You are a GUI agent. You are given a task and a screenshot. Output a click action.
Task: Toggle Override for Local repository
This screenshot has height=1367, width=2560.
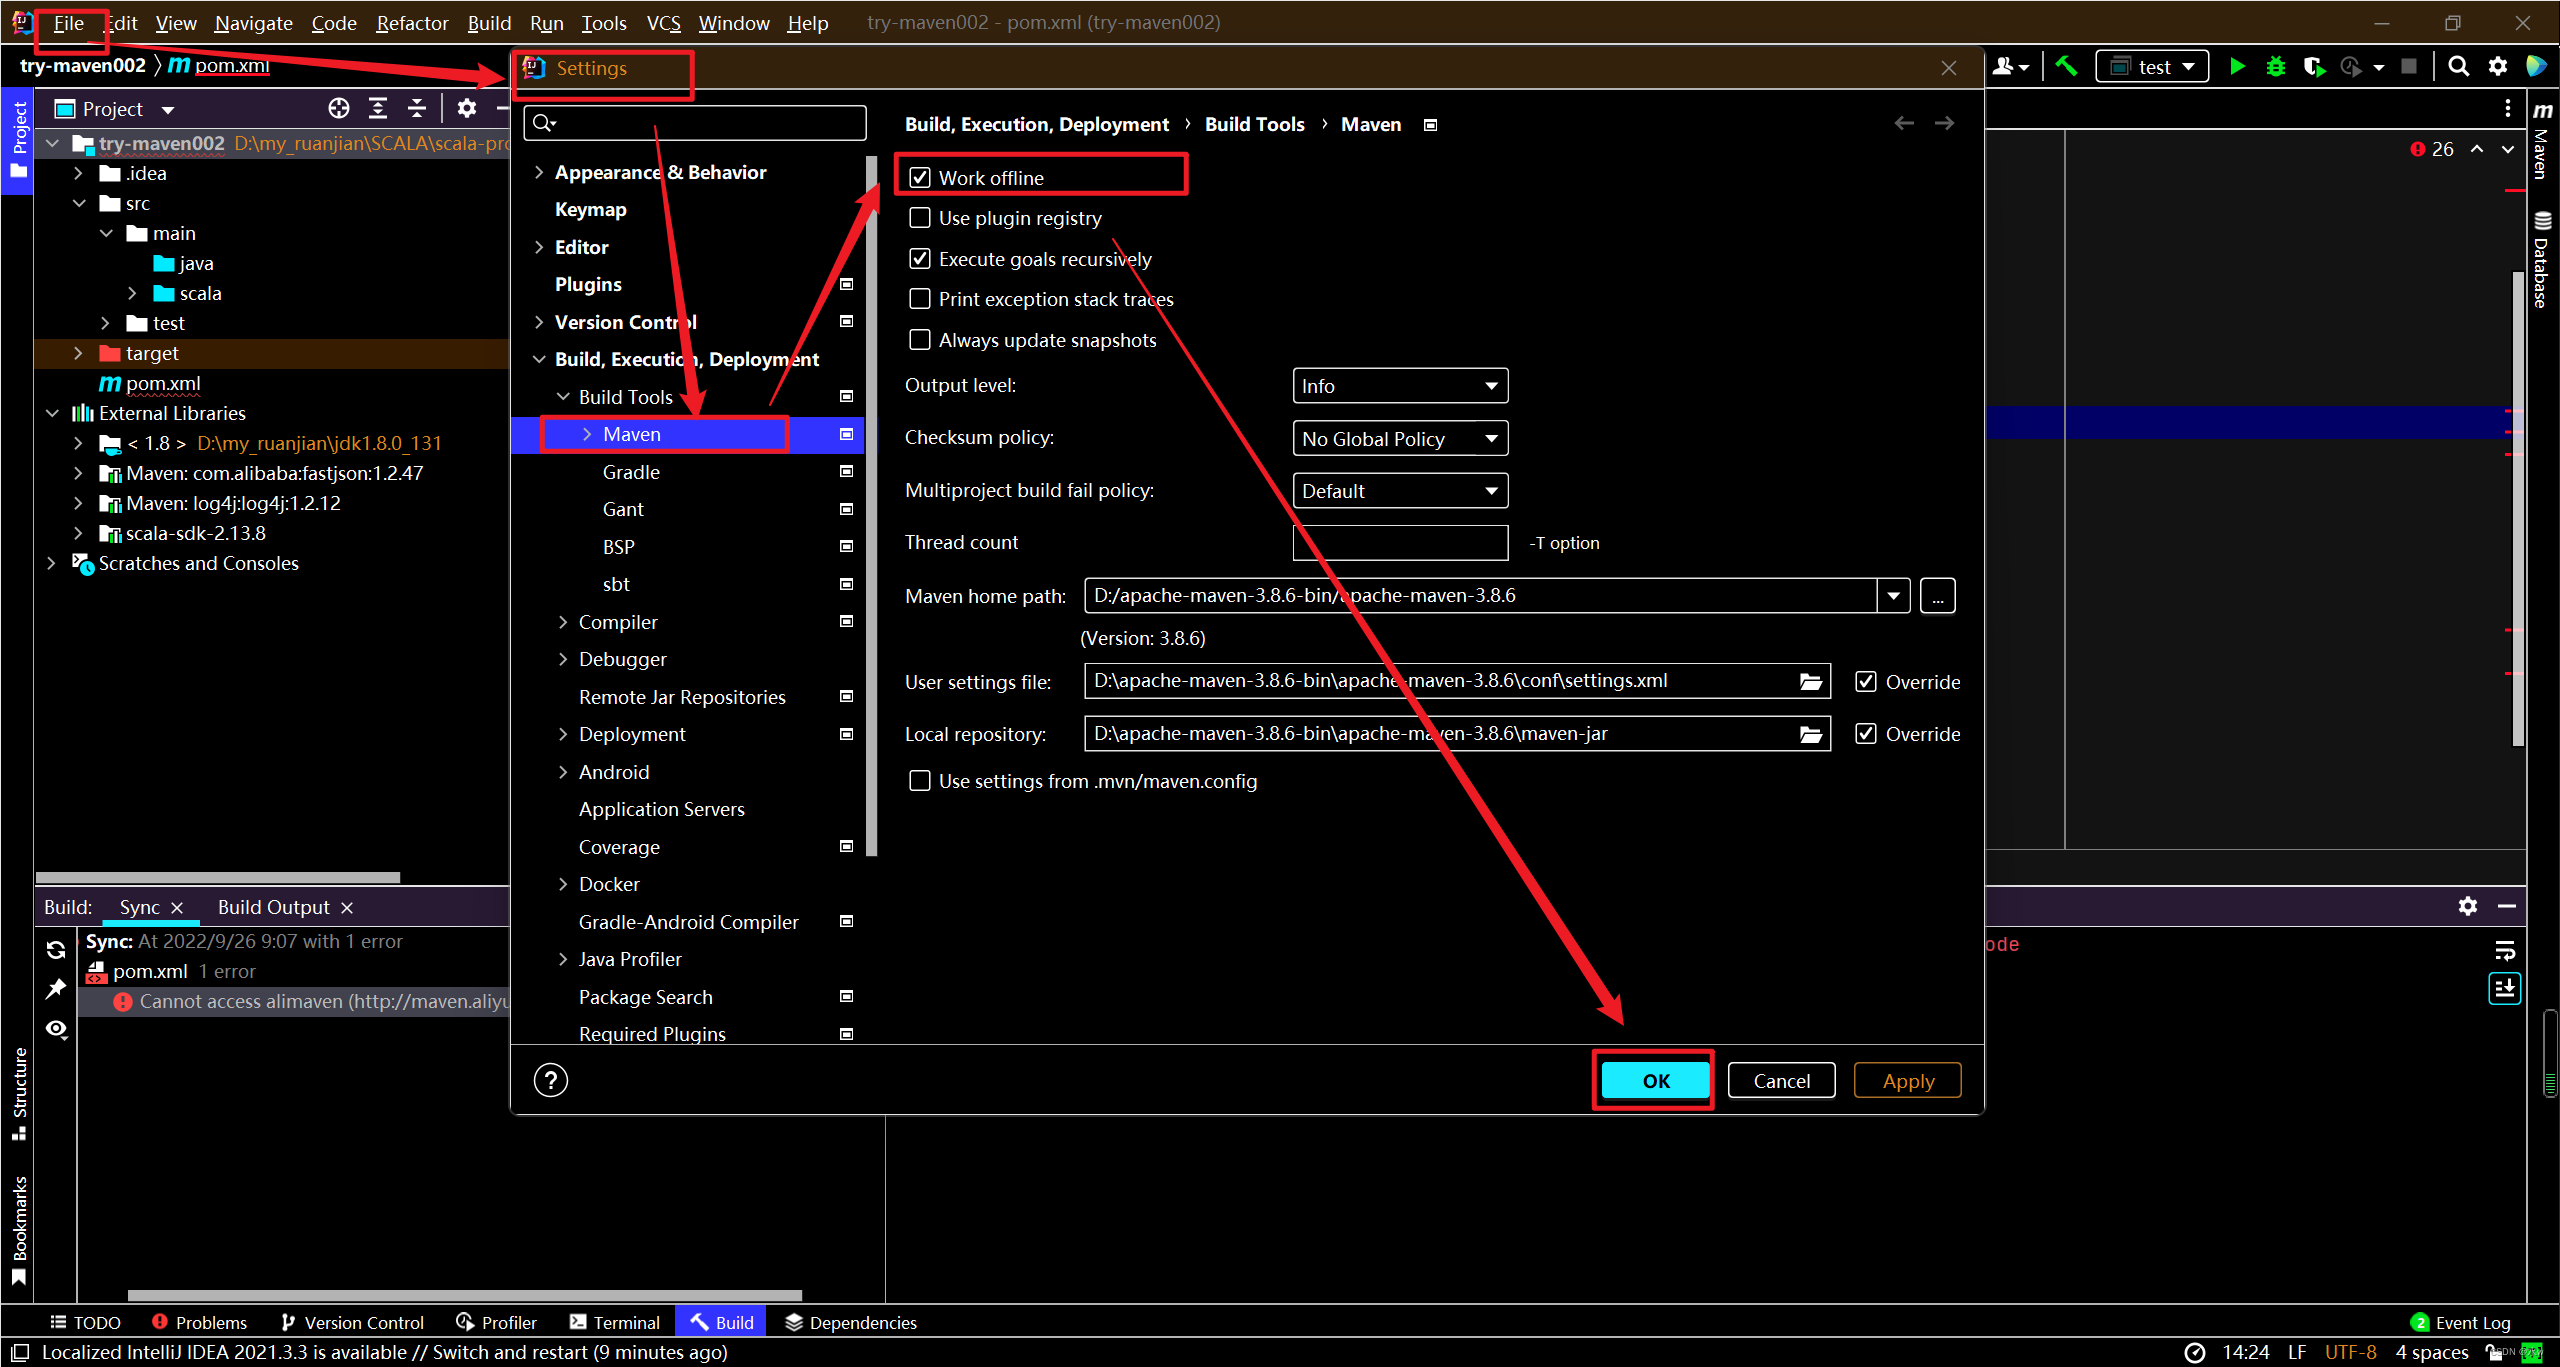tap(1866, 734)
